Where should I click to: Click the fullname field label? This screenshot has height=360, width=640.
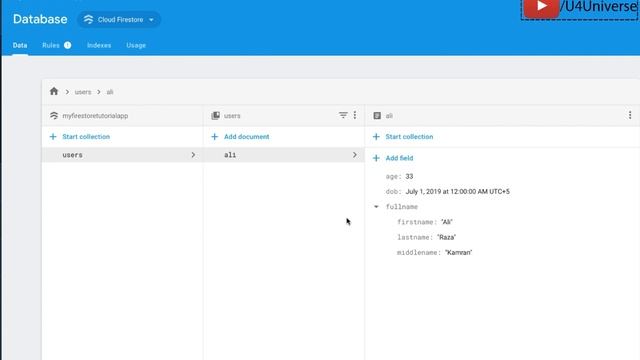[x=402, y=207]
